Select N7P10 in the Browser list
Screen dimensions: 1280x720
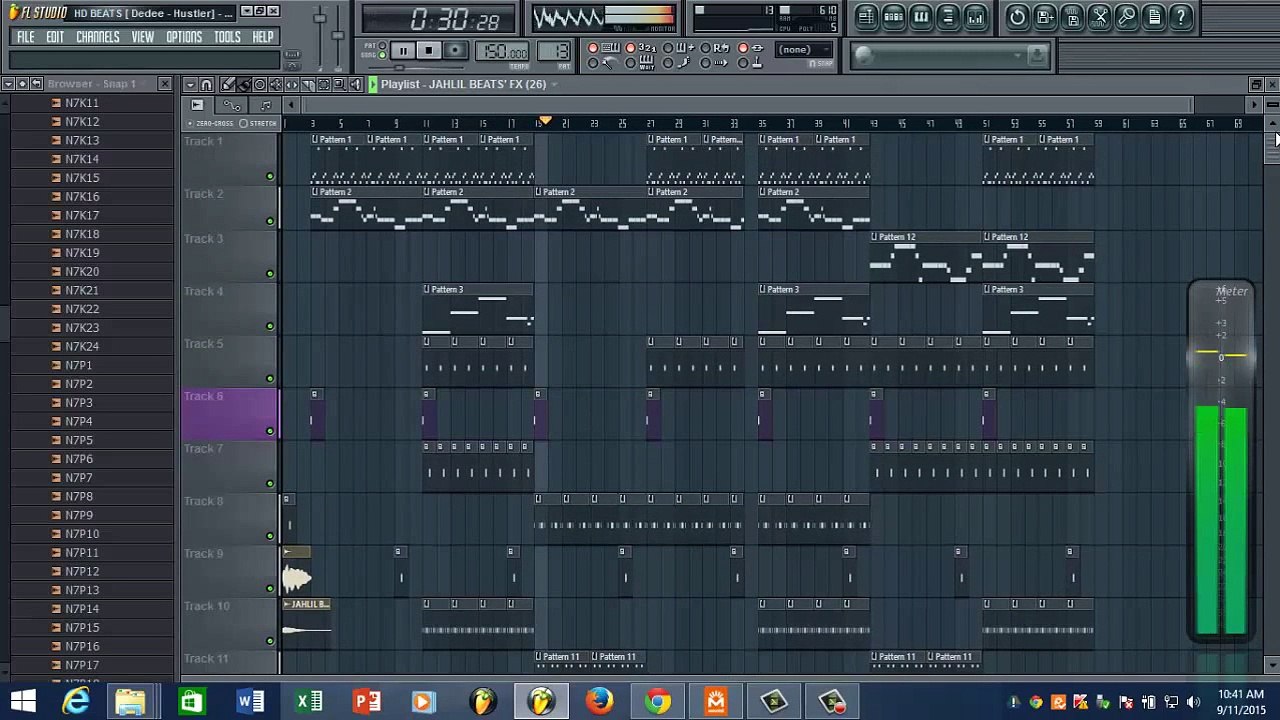[x=82, y=534]
